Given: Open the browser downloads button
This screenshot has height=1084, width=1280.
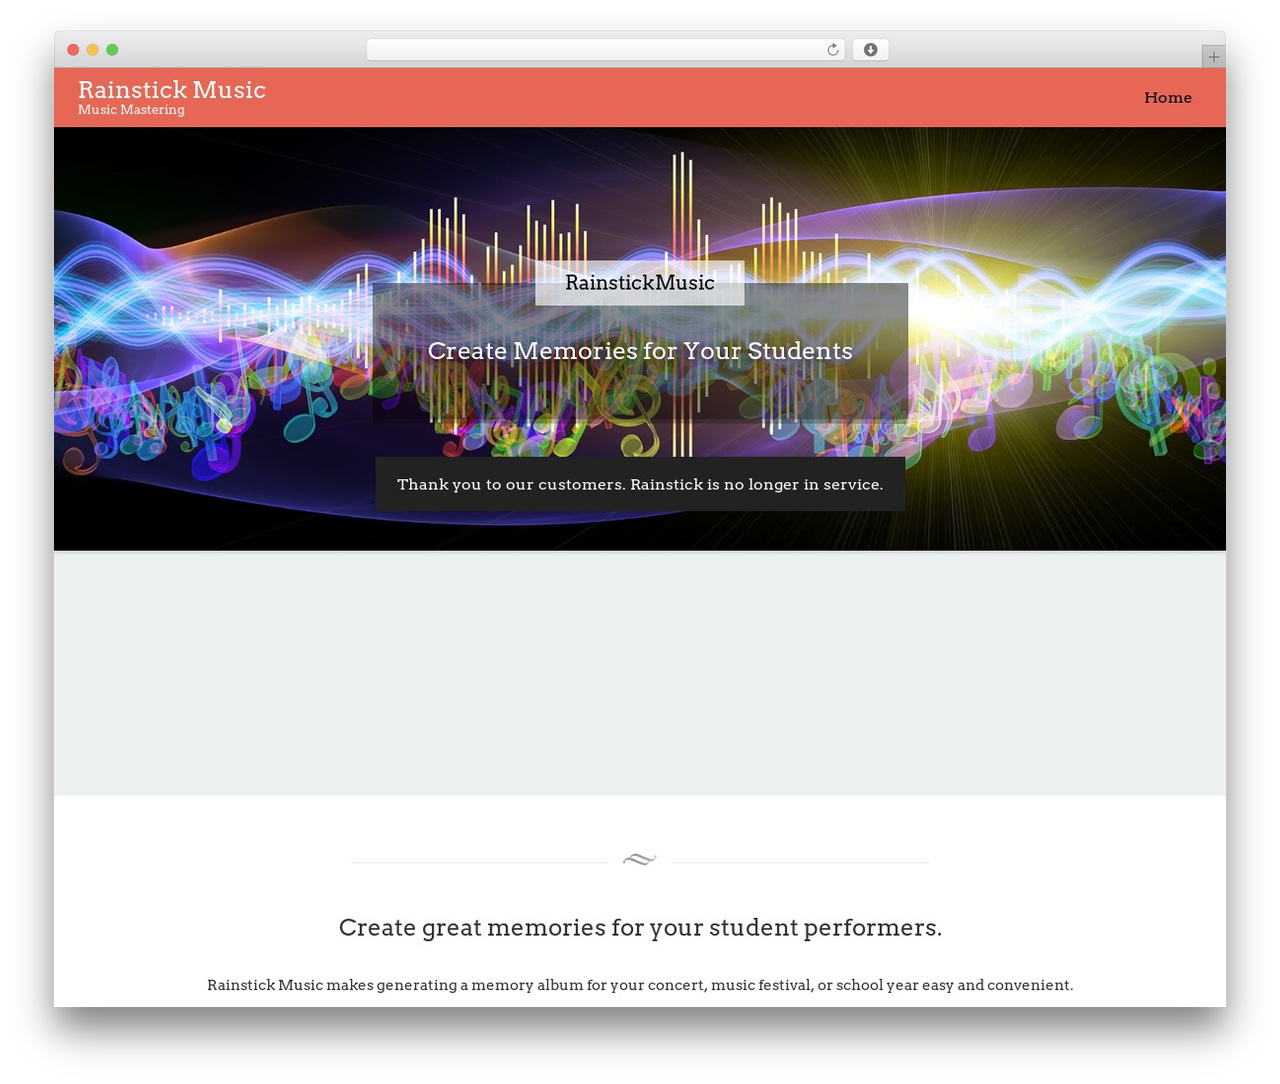Looking at the screenshot, I should tap(870, 50).
